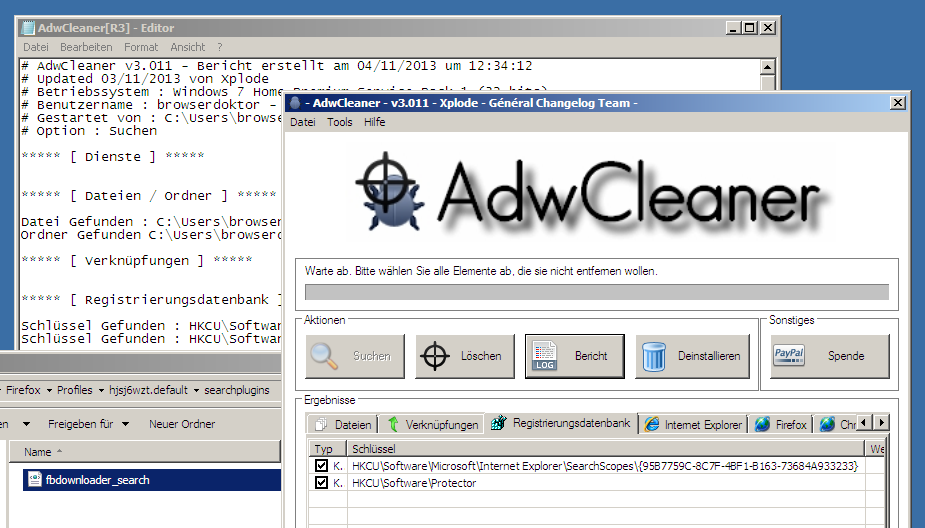Click the AdwCleaner bug logo

tap(389, 192)
